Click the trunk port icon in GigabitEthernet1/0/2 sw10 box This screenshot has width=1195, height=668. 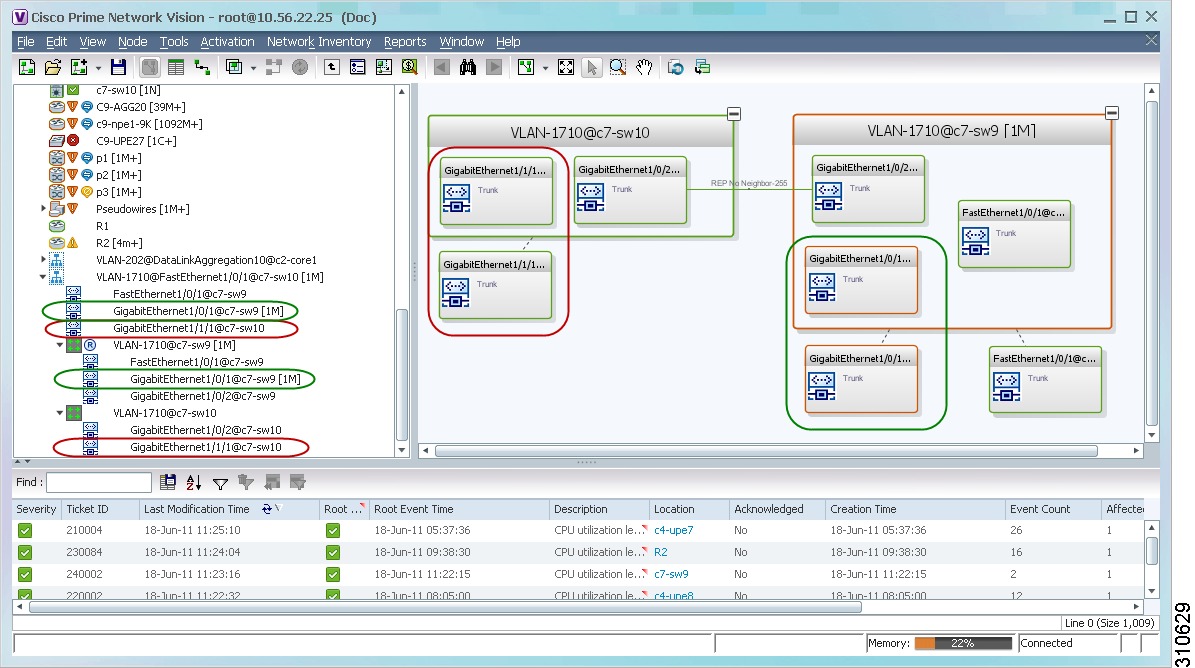[x=591, y=197]
